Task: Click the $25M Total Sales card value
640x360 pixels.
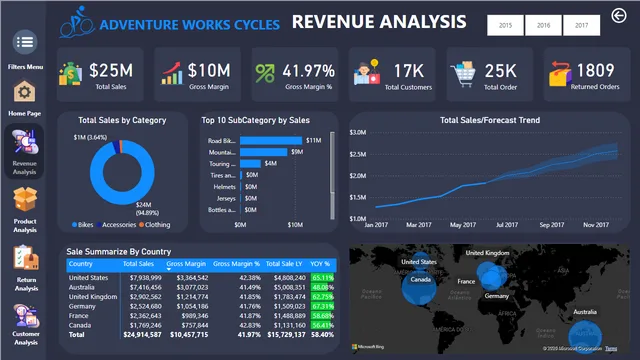Action: tap(111, 71)
